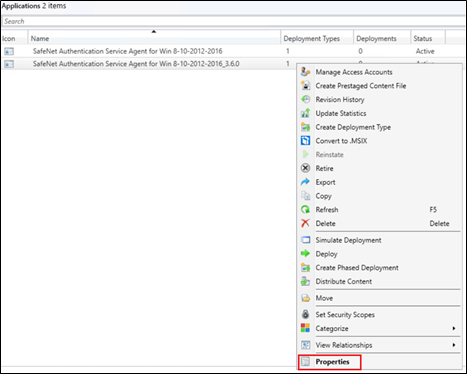
Task: Click the Move folder icon
Action: coord(305,298)
